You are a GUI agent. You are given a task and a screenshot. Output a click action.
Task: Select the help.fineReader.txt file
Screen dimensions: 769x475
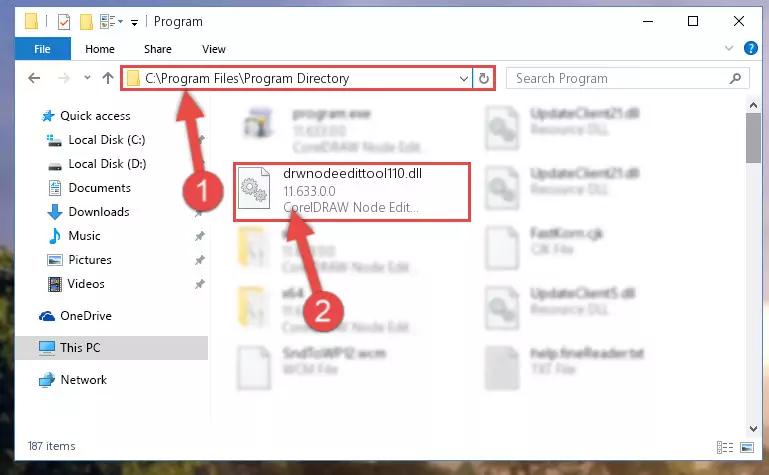pos(564,368)
